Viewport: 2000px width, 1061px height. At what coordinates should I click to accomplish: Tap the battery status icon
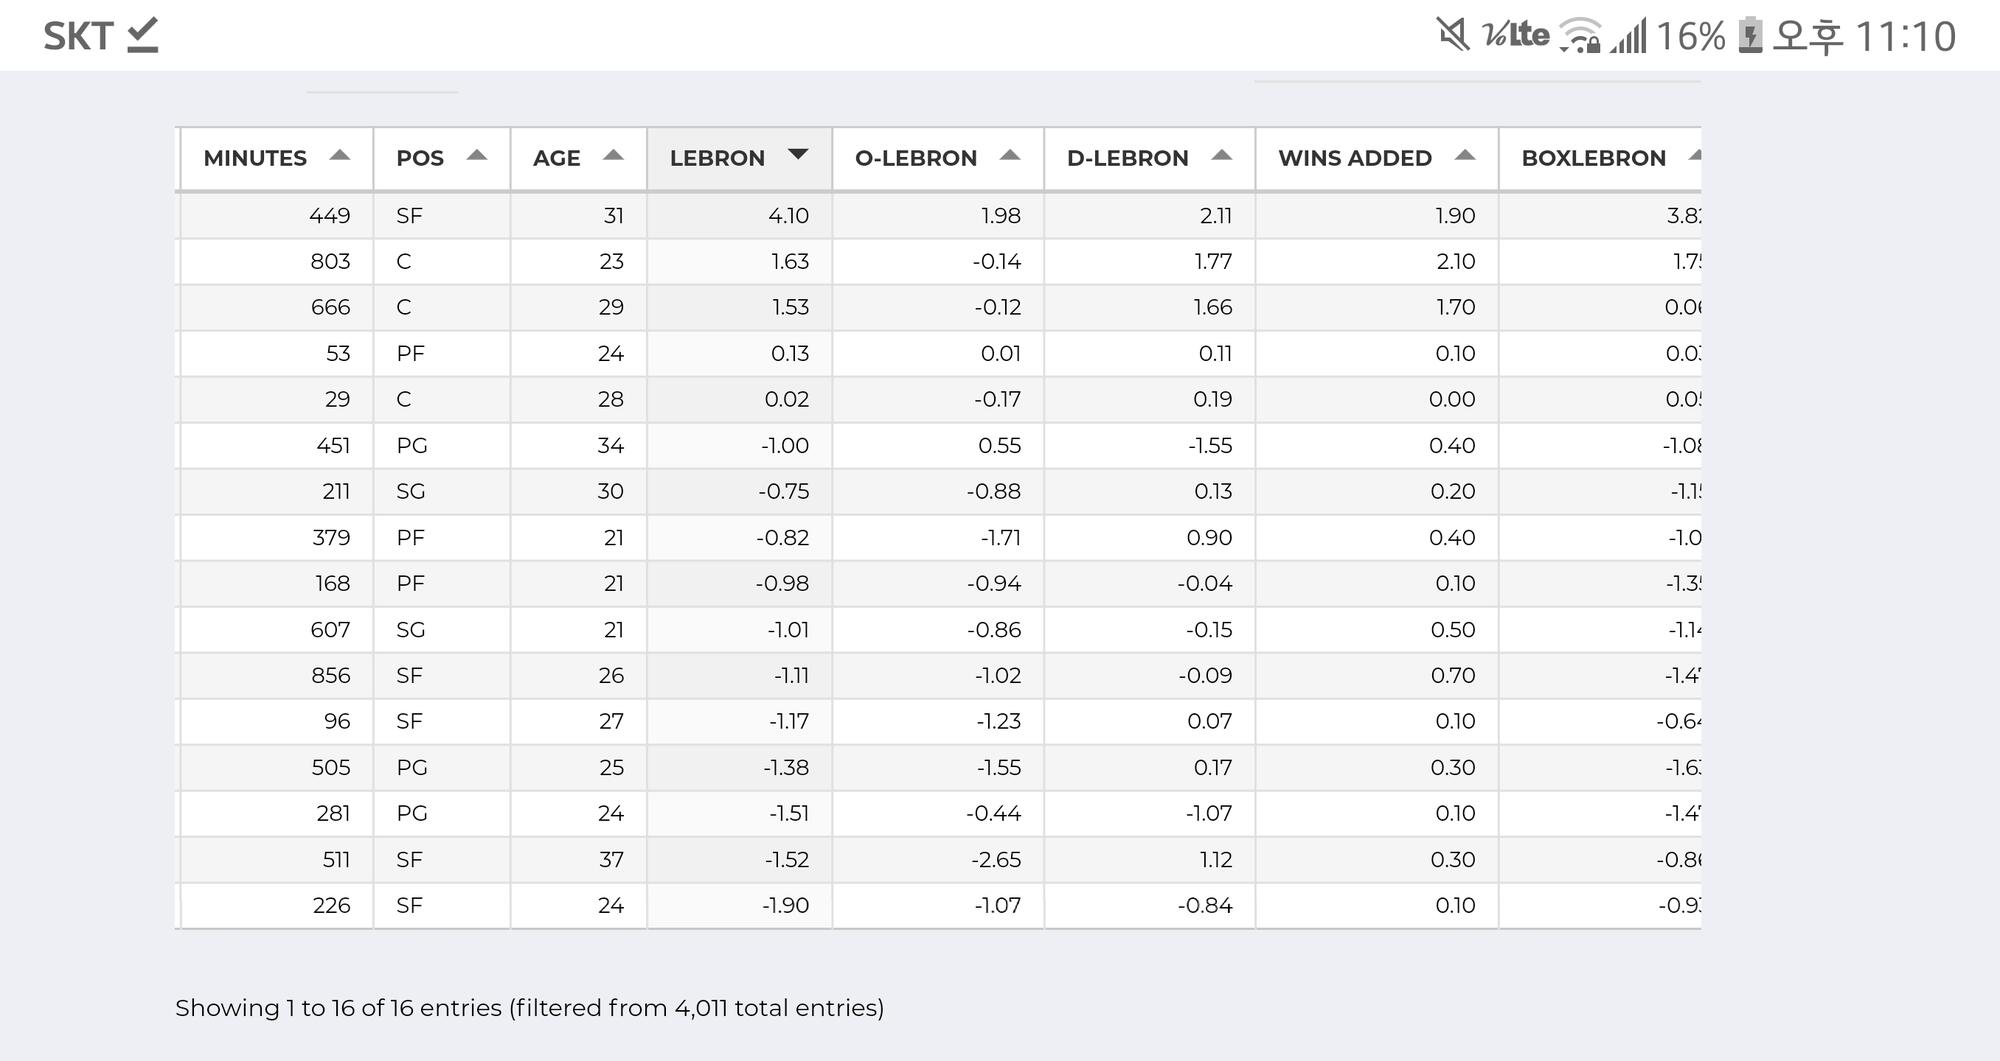pyautogui.click(x=1750, y=36)
